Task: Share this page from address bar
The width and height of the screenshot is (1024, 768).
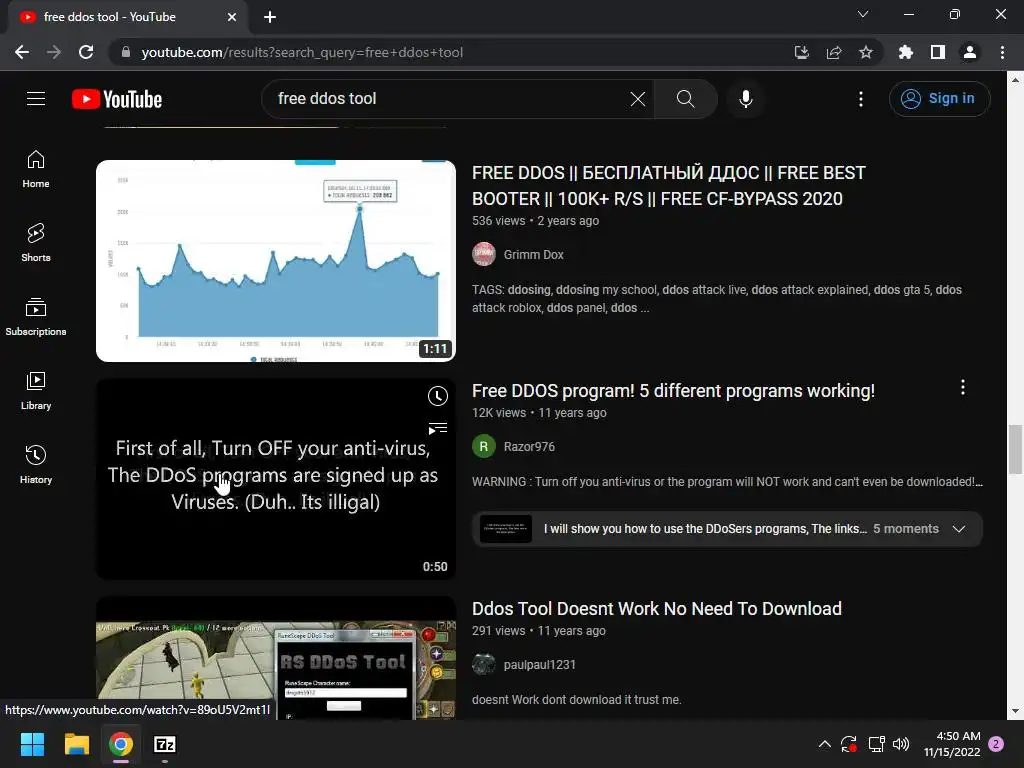Action: pyautogui.click(x=834, y=52)
